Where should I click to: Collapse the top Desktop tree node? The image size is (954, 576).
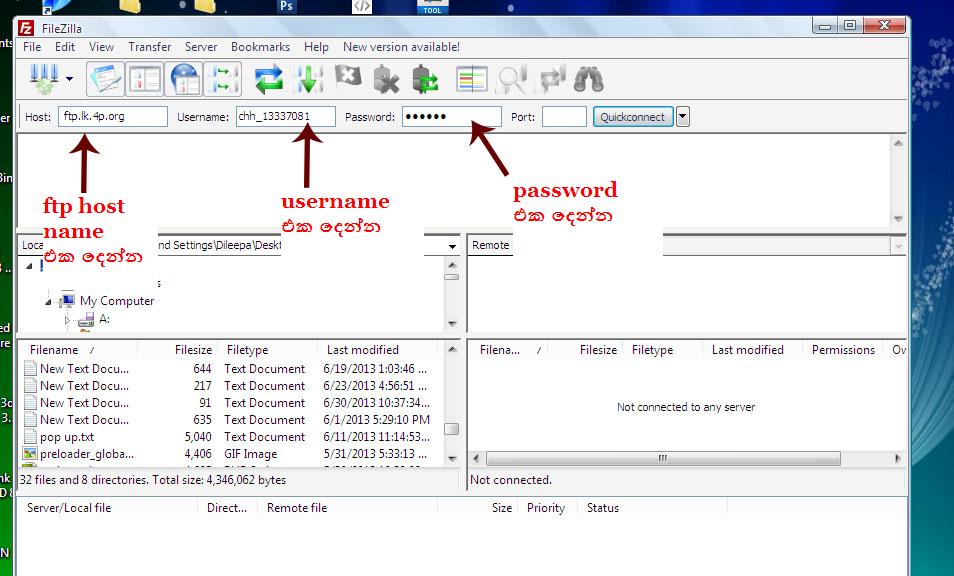point(29,266)
